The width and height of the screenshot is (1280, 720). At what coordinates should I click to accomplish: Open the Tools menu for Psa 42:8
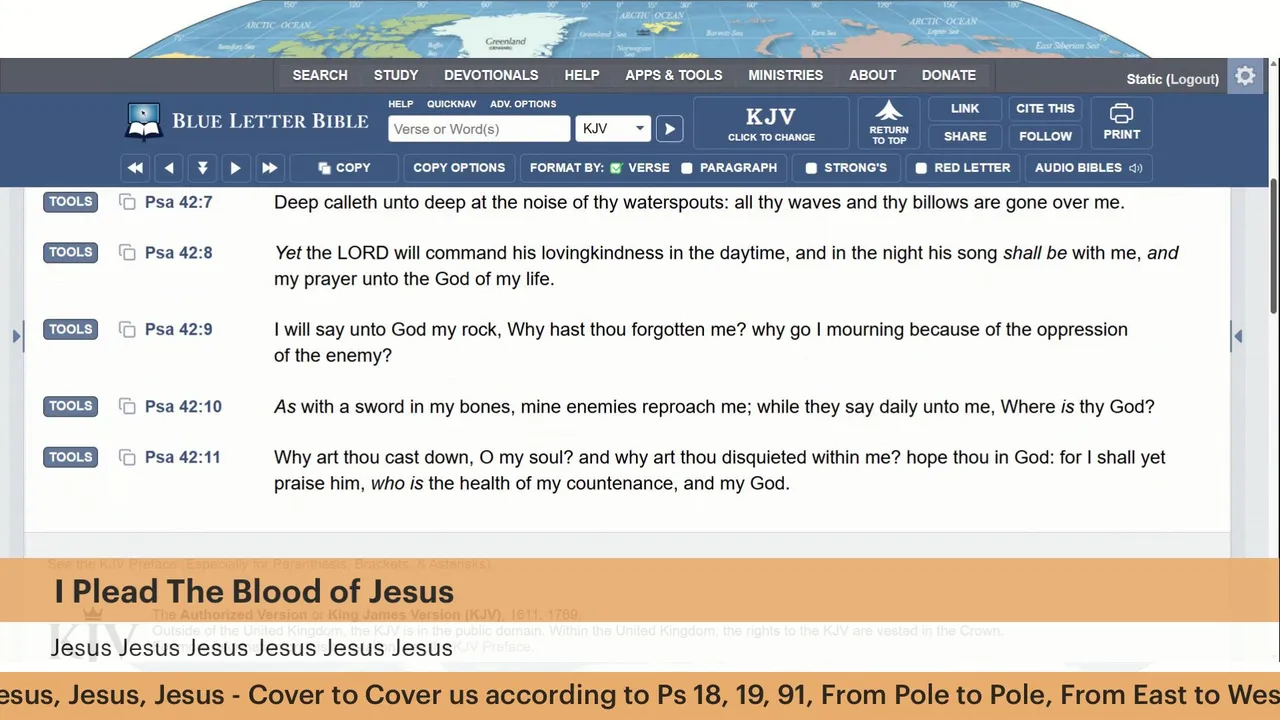[71, 253]
